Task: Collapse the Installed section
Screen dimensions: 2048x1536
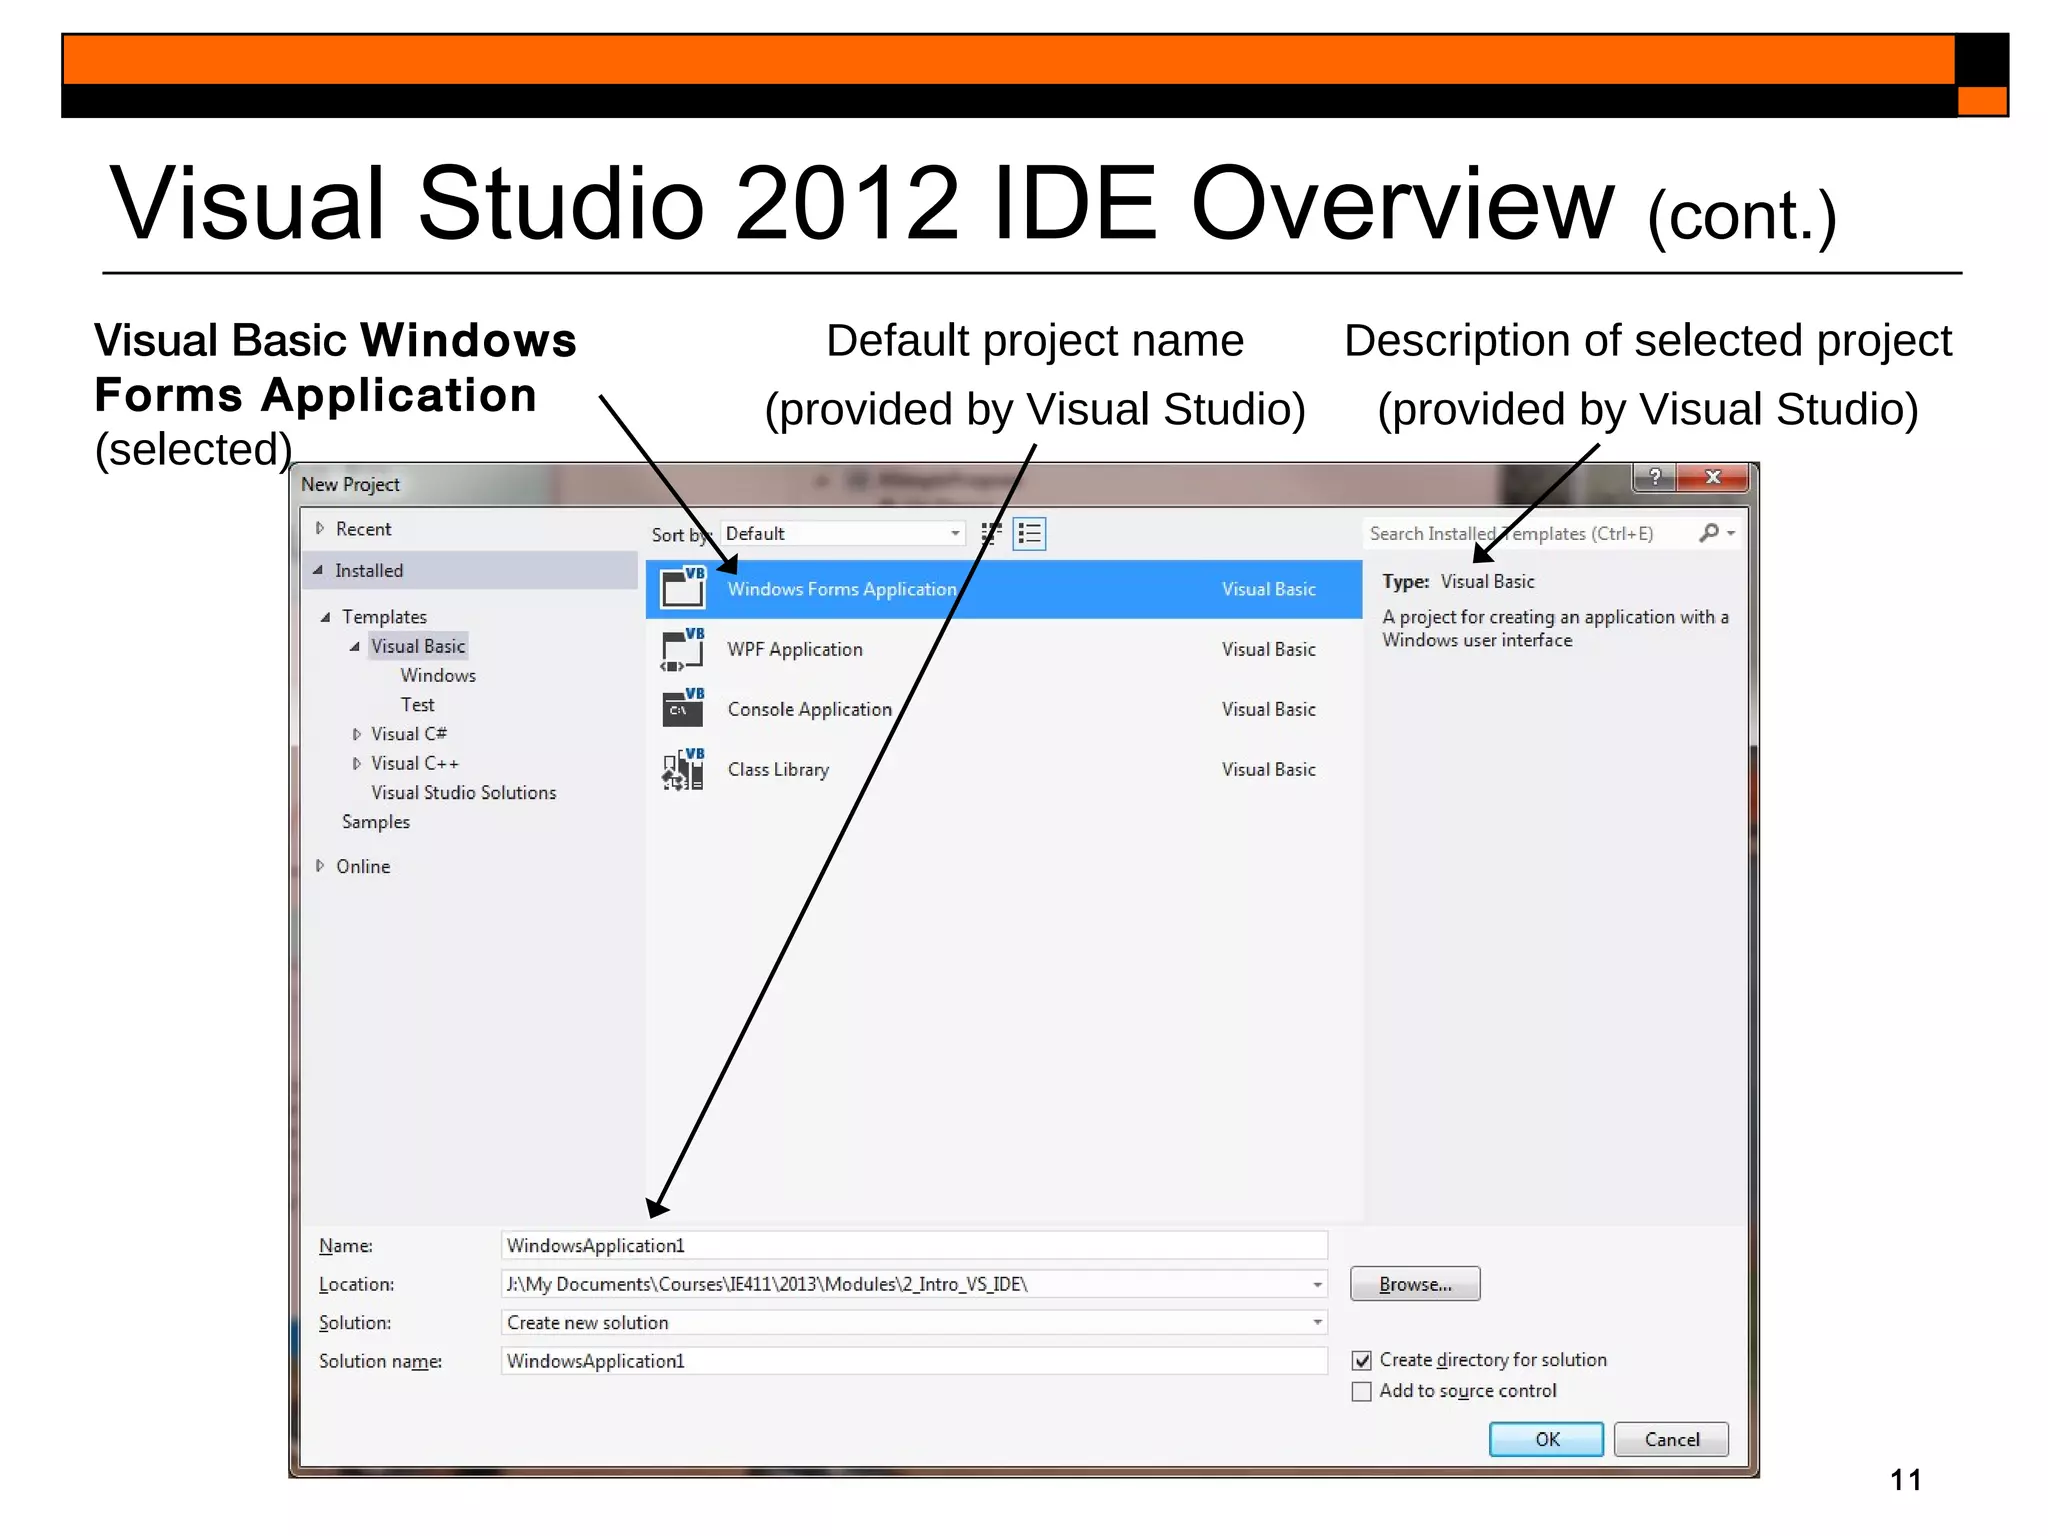Action: tap(318, 570)
